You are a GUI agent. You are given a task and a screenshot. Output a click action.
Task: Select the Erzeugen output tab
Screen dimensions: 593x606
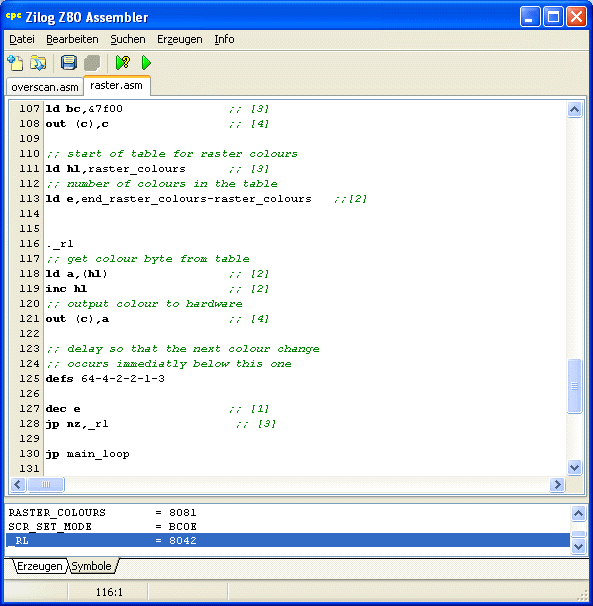[x=39, y=566]
